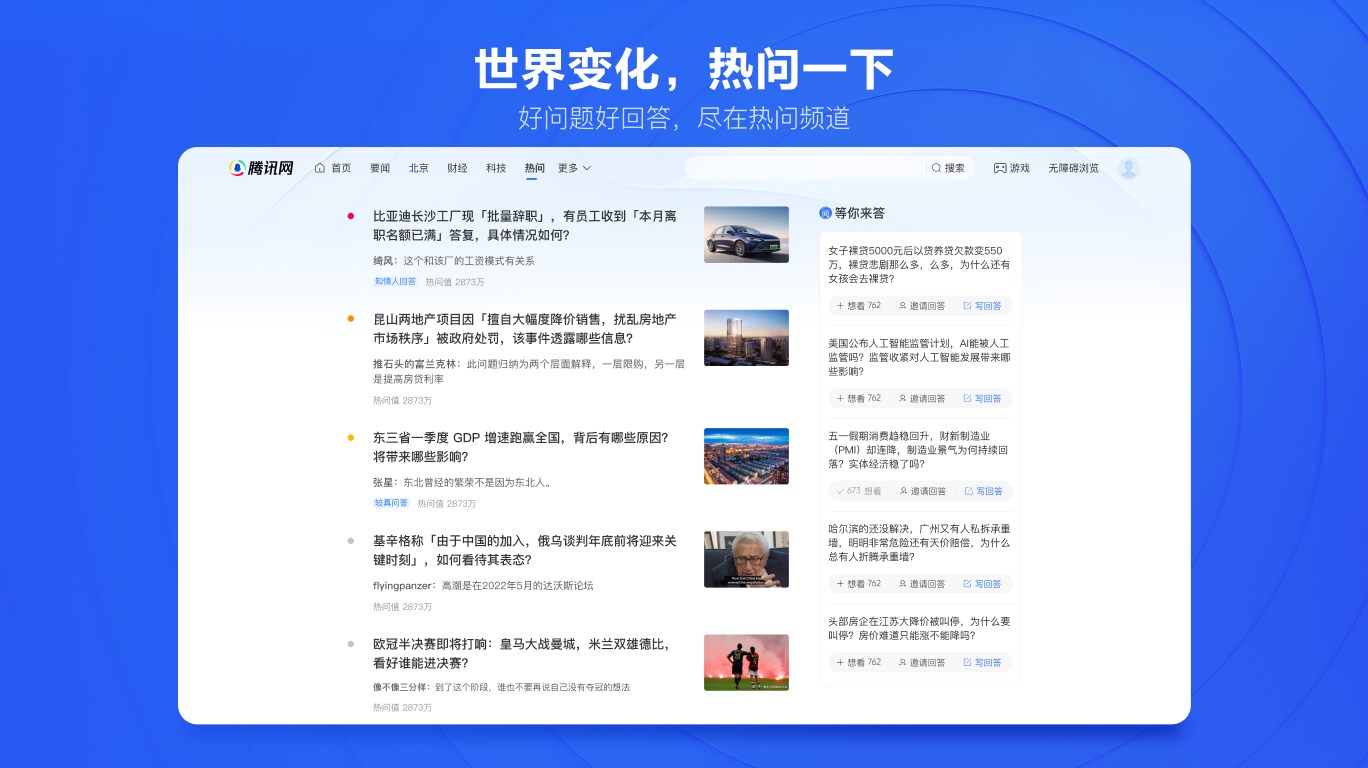Click 想看 on the 人工智能监管 question
1368x768 pixels.
click(x=859, y=398)
